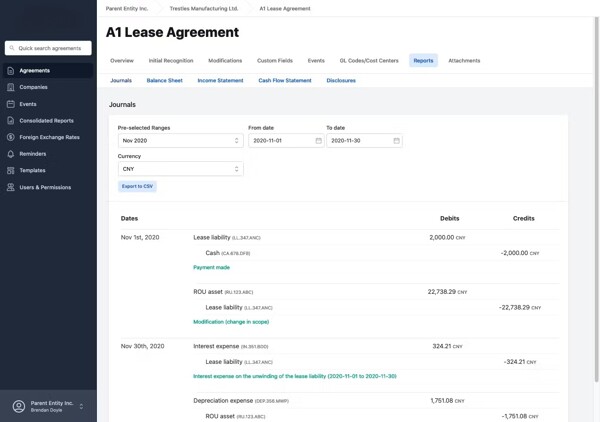The image size is (600, 422).
Task: Open Reminders in the sidebar
Action: point(48,154)
